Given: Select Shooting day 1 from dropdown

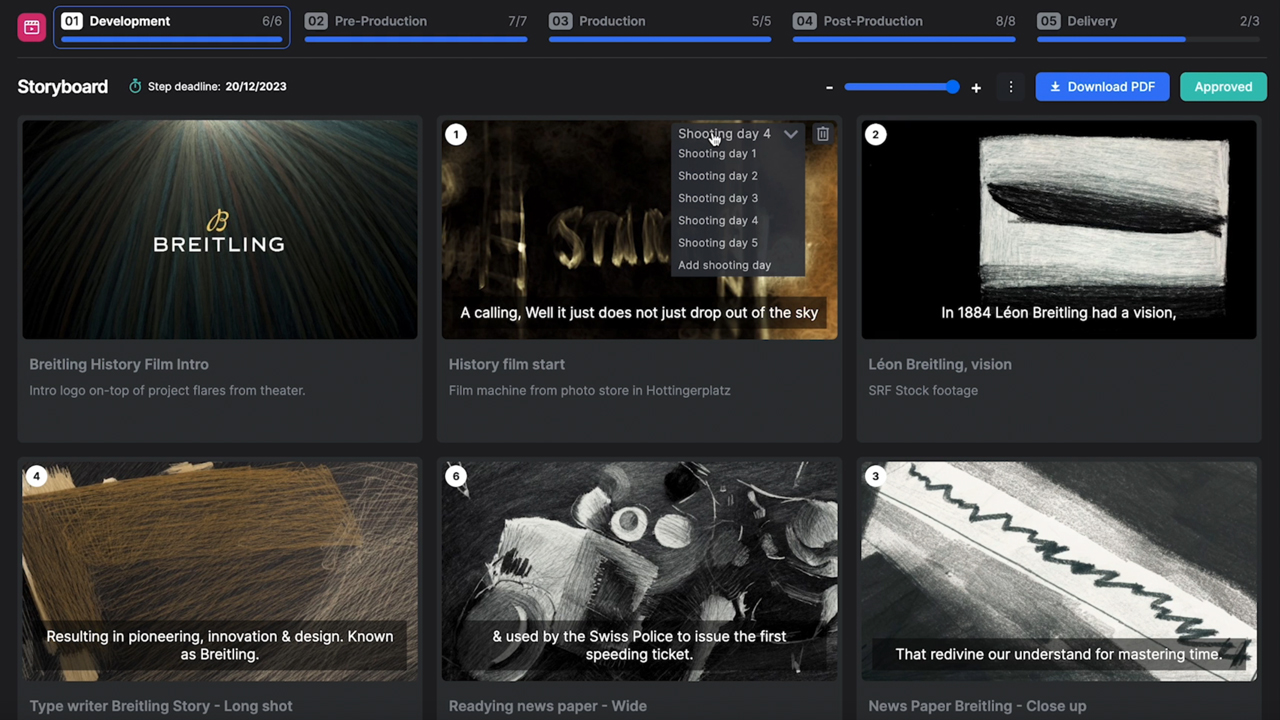Looking at the screenshot, I should (717, 154).
